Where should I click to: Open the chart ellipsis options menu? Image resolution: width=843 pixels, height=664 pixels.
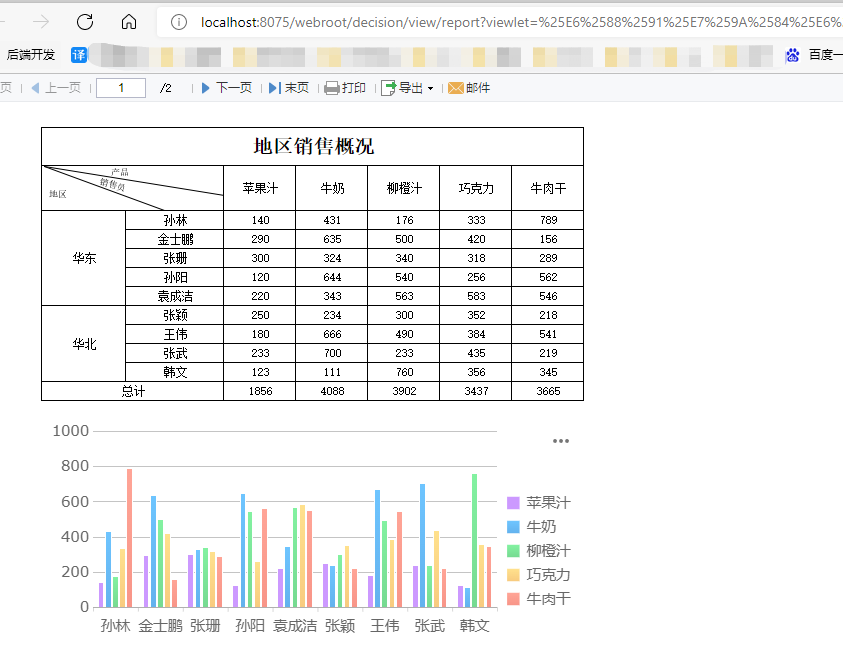coord(560,440)
